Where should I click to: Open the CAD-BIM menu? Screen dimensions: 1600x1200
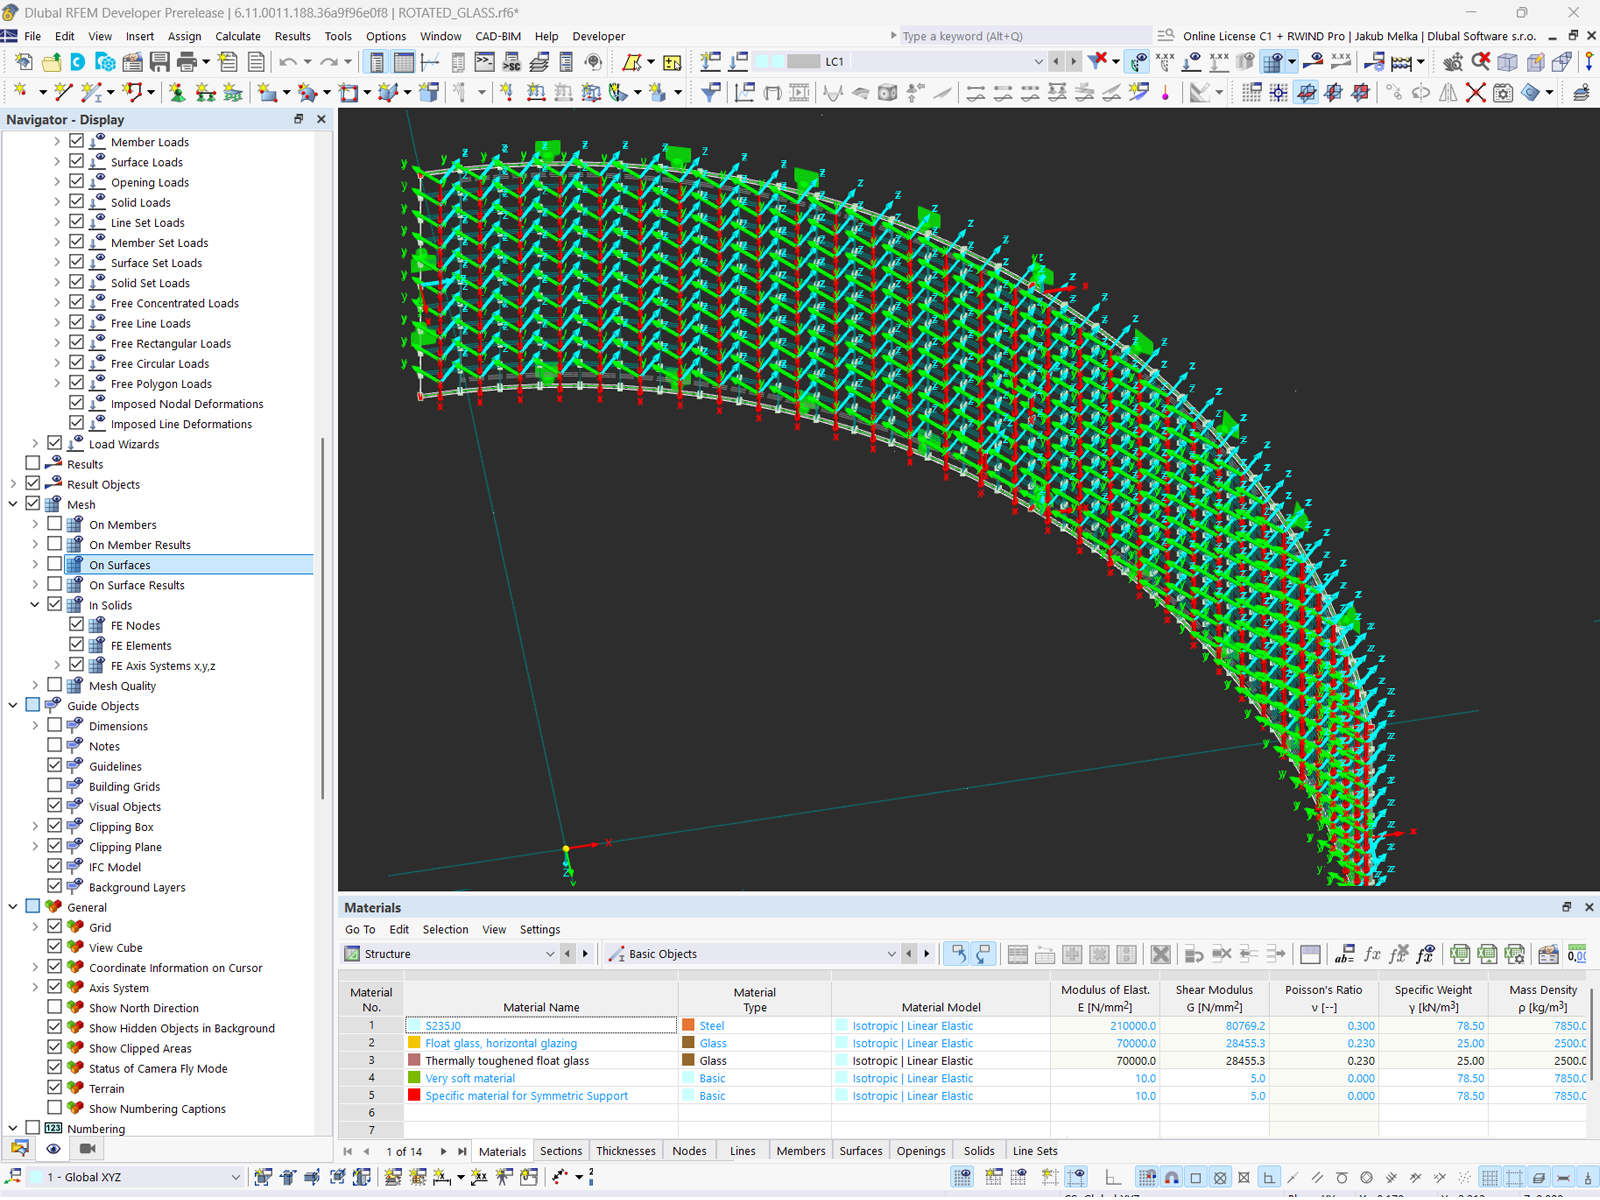(498, 36)
